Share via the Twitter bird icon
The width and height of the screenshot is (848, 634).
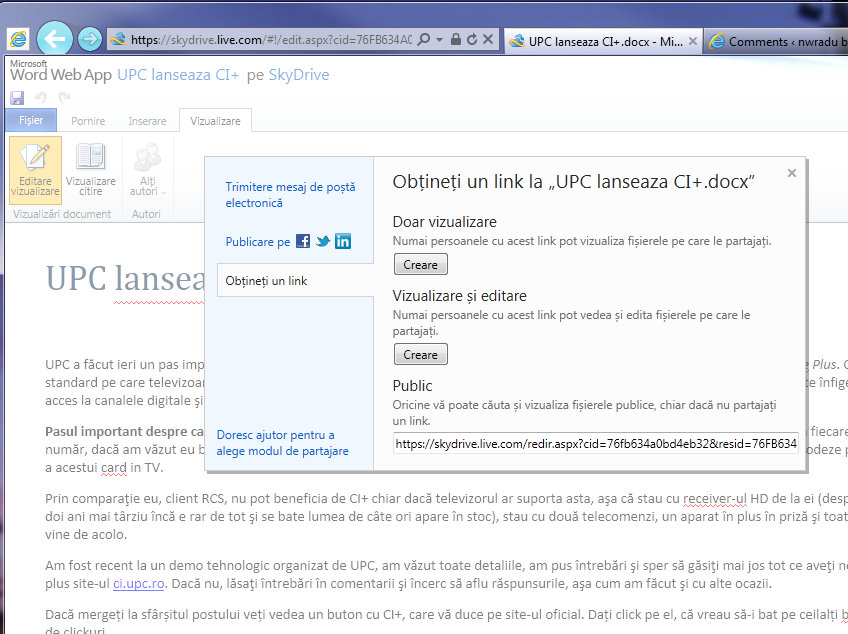(x=323, y=241)
